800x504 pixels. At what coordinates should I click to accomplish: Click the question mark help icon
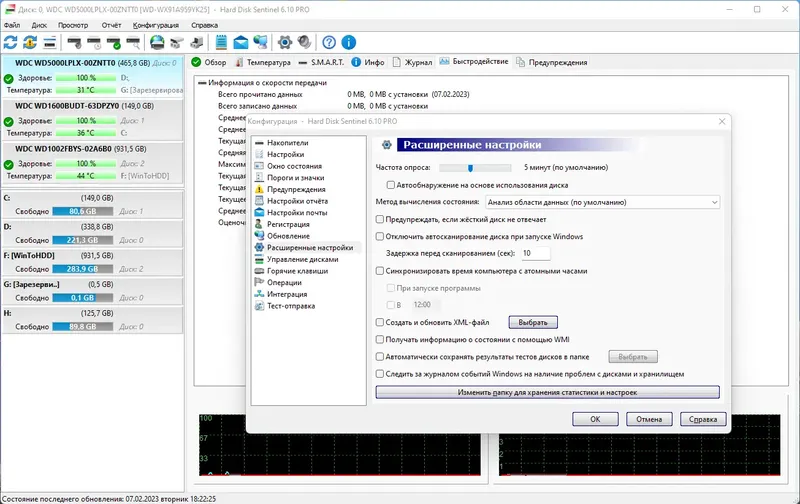(x=329, y=42)
